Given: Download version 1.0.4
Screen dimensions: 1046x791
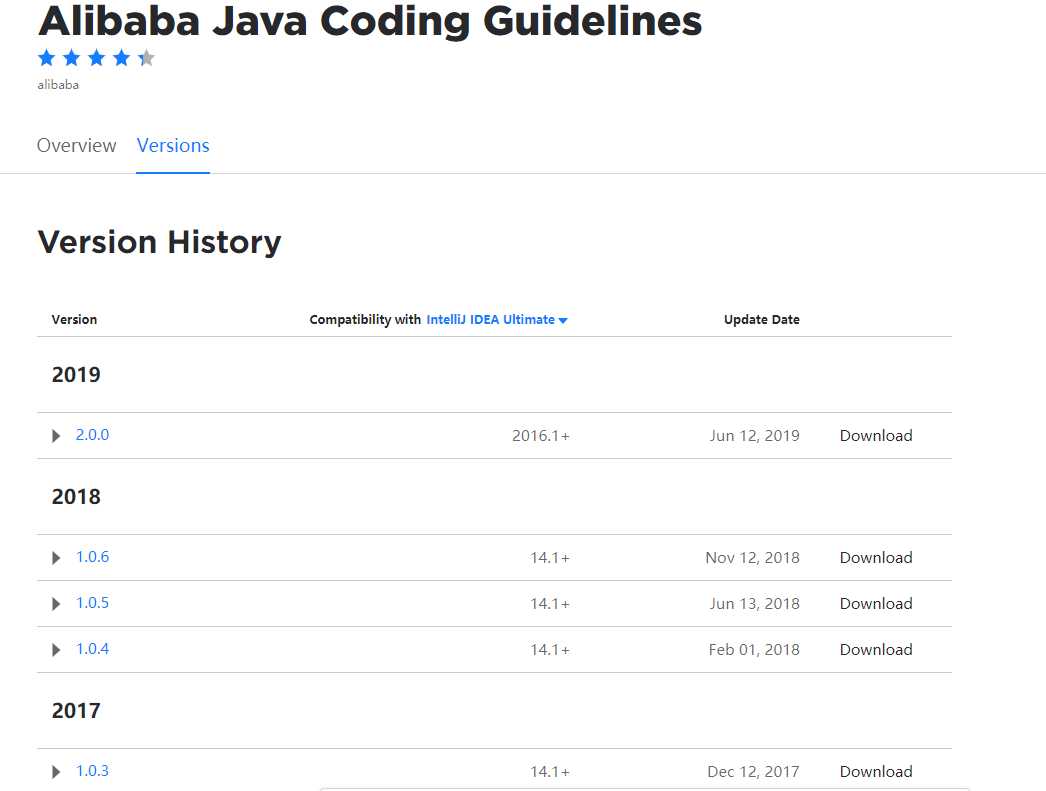Looking at the screenshot, I should (876, 650).
